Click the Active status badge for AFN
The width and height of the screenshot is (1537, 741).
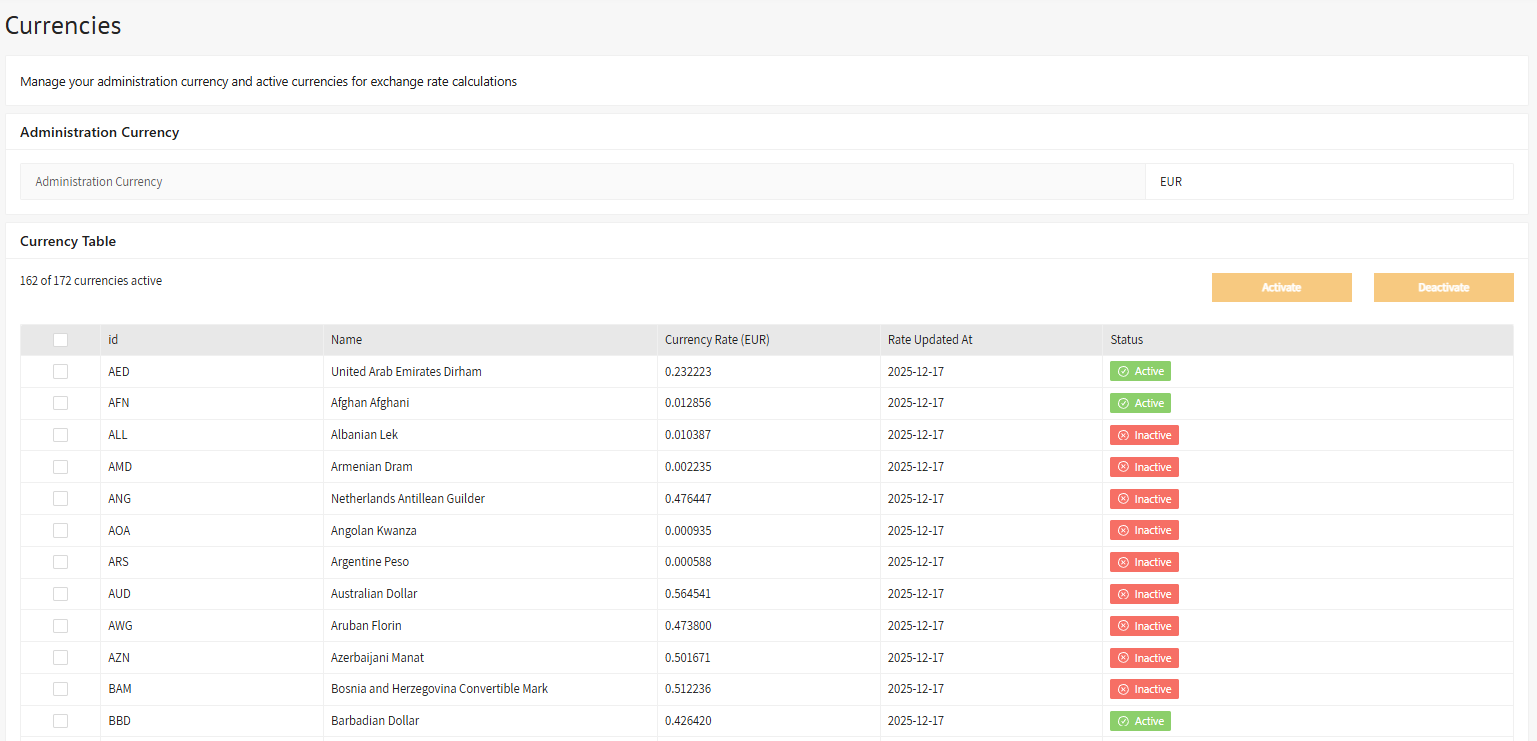(1140, 403)
